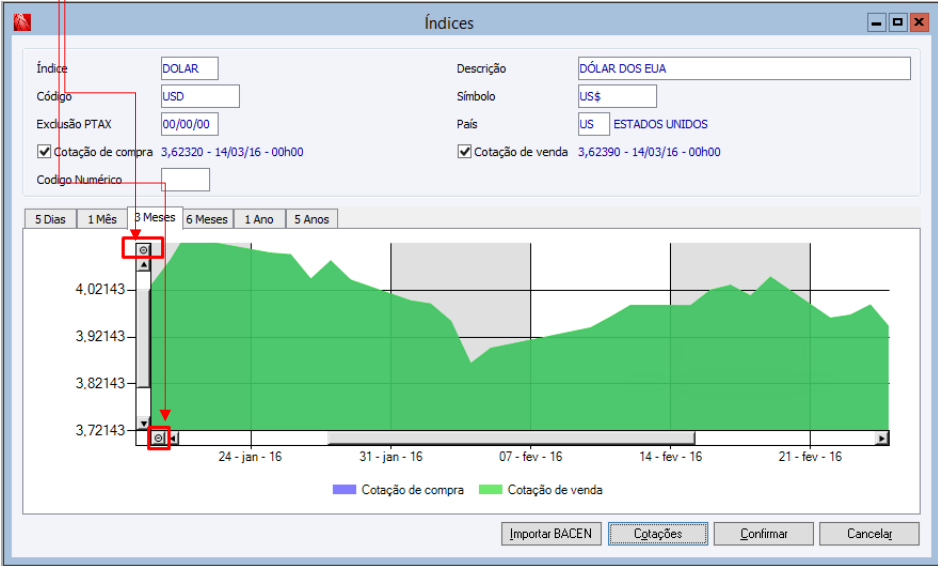Screen dimensions: 938x566
Task: Click the 14 - fev - 16 date label
Action: [x=671, y=457]
